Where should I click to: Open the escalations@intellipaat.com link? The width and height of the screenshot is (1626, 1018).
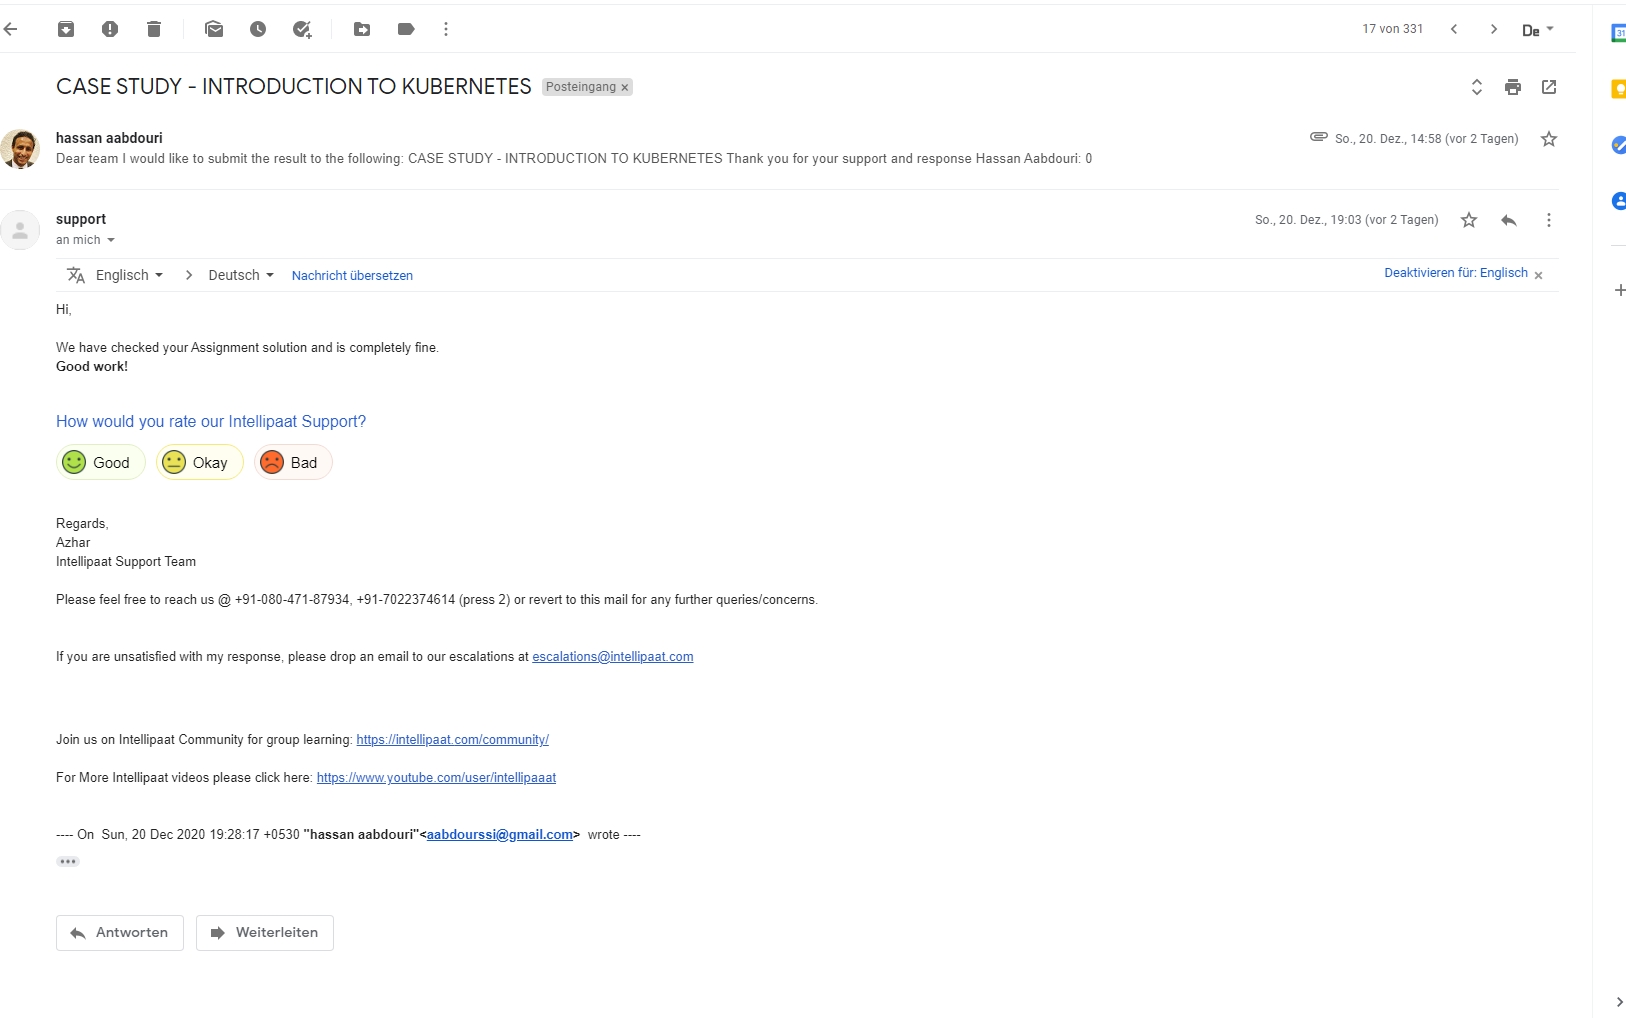pos(612,657)
